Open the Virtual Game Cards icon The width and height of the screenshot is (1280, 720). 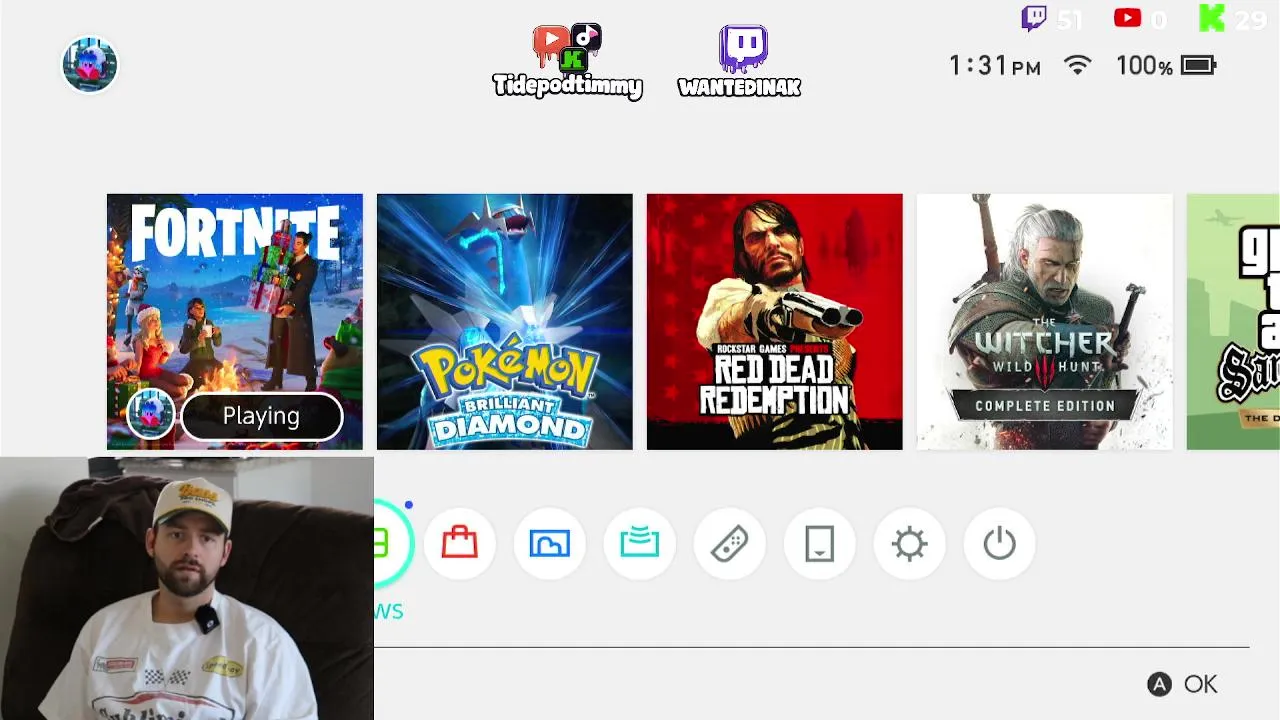point(820,543)
